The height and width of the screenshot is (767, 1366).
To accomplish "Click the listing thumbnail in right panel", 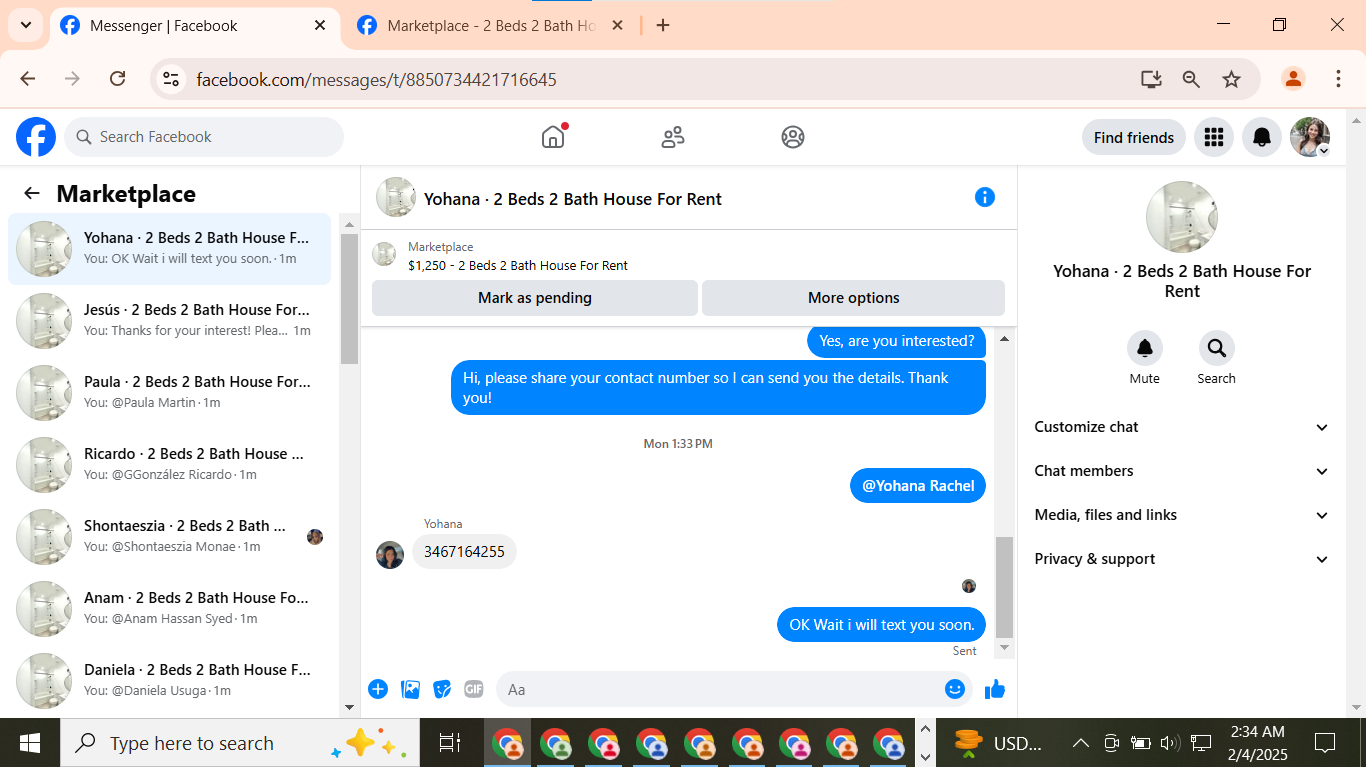I will coord(1182,217).
